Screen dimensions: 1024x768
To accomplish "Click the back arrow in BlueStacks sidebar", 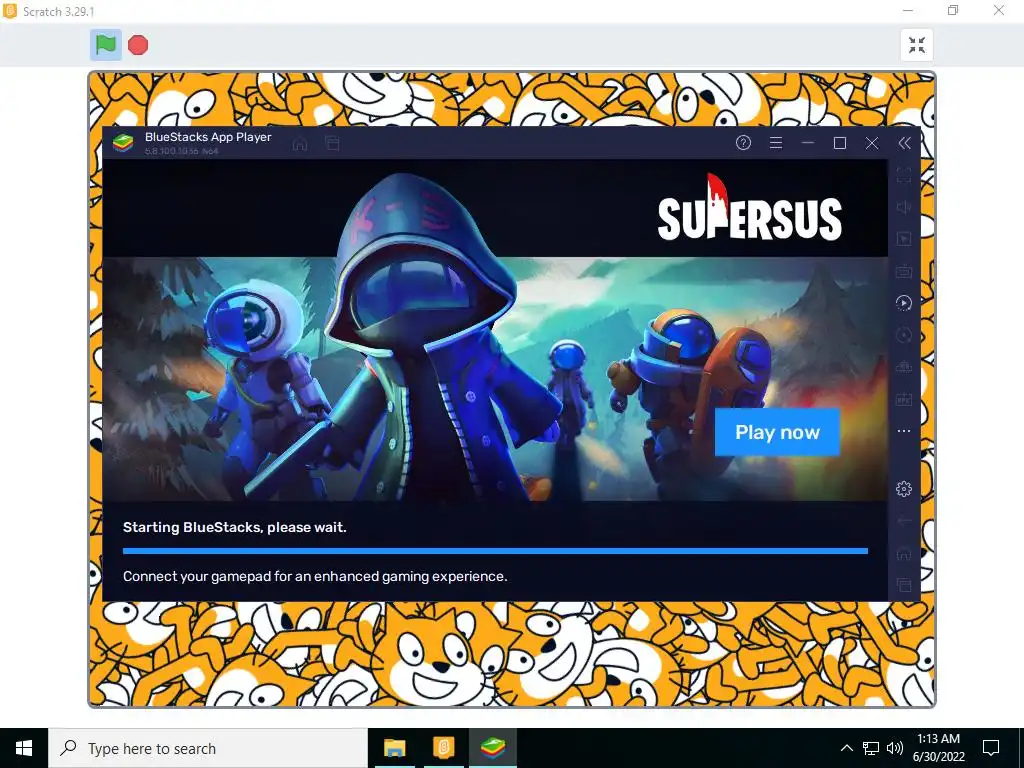I will [904, 520].
